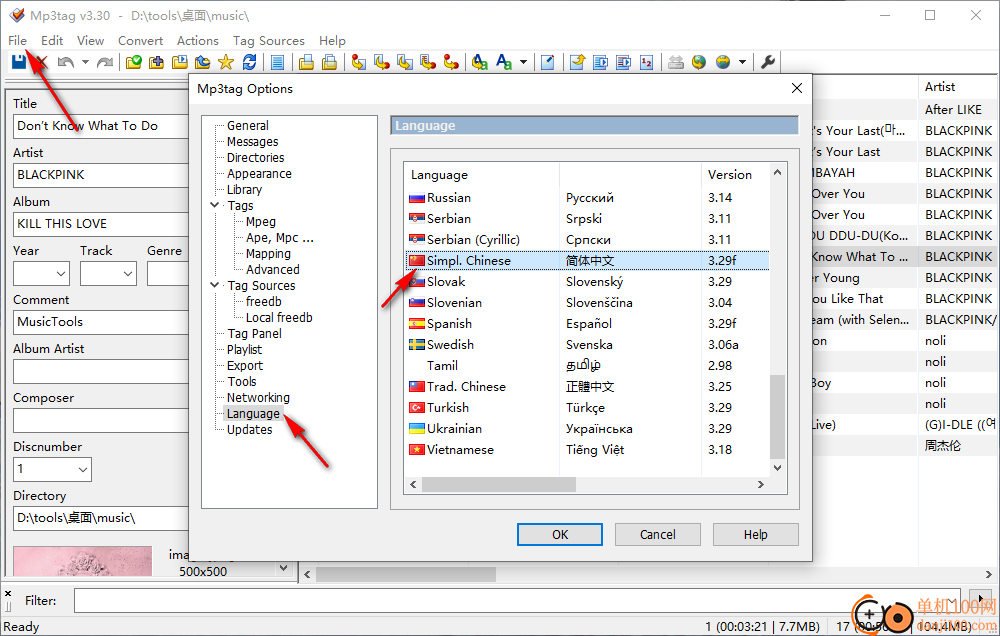Viewport: 1000px width, 636px height.
Task: Open favorite directories with the star icon
Action: click(226, 62)
